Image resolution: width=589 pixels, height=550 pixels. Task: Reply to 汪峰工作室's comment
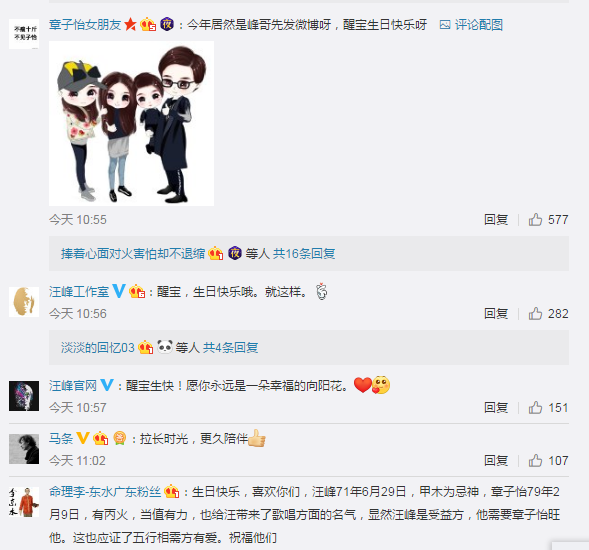point(496,314)
